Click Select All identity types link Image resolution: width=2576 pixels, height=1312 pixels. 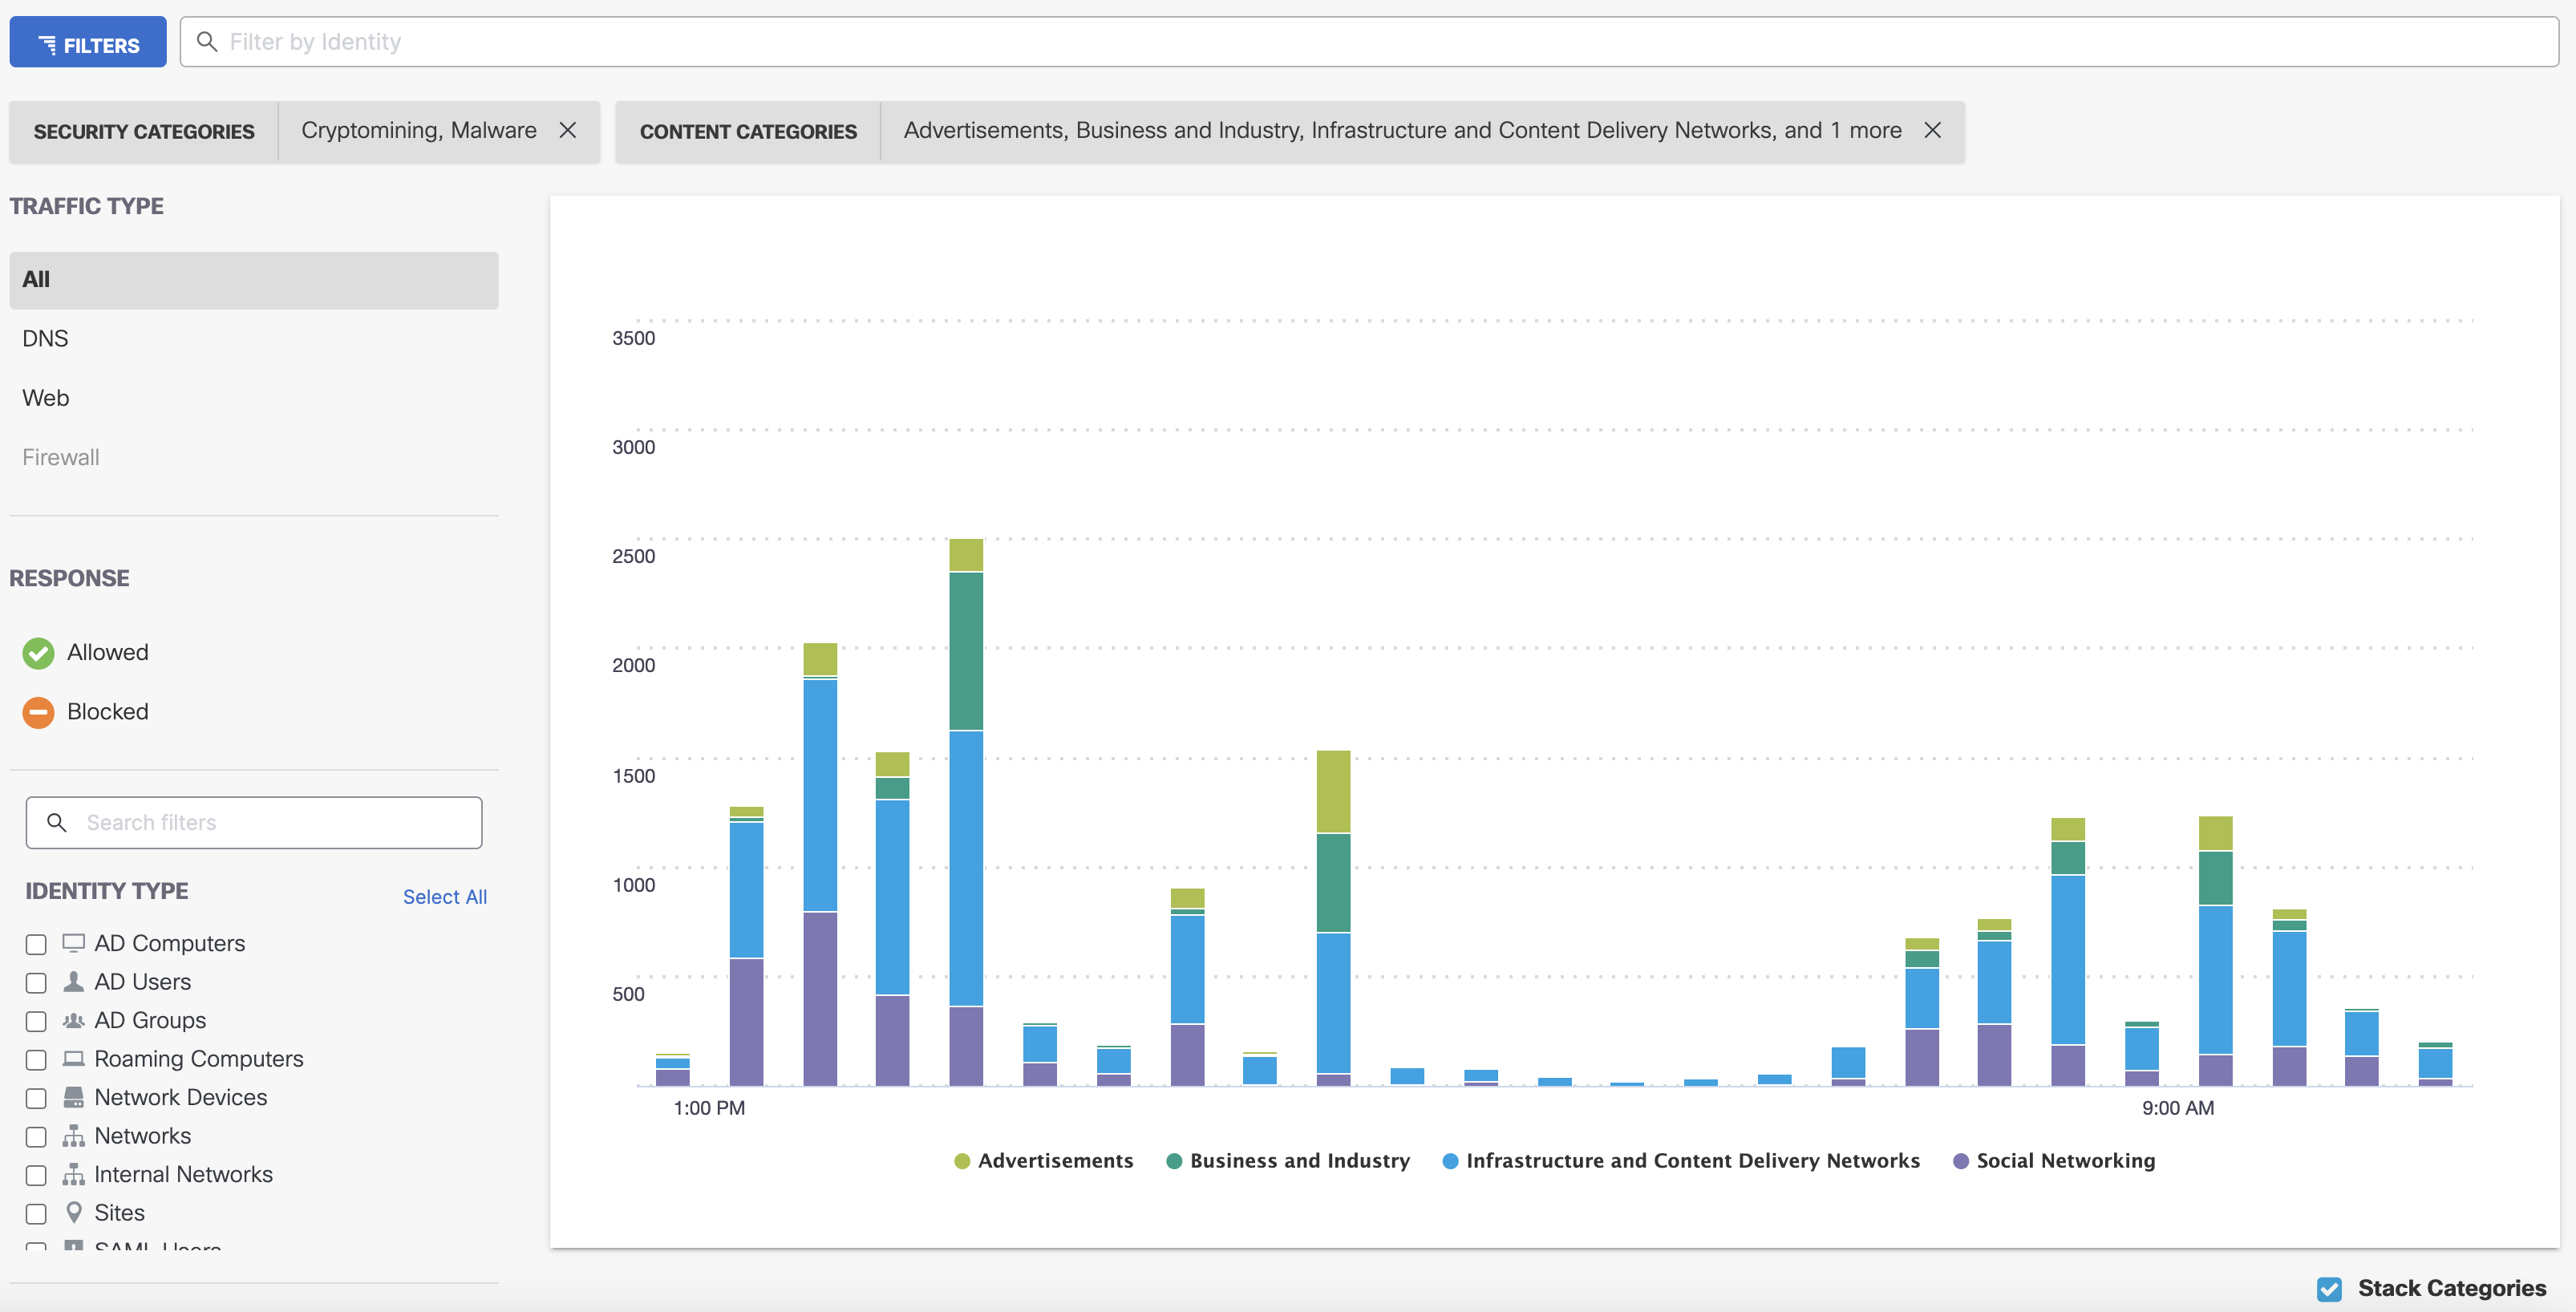(x=445, y=897)
